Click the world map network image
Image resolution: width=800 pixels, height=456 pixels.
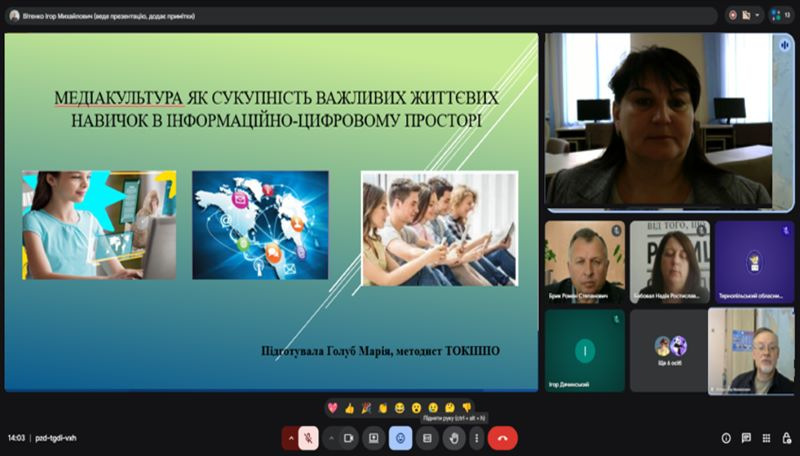click(260, 225)
